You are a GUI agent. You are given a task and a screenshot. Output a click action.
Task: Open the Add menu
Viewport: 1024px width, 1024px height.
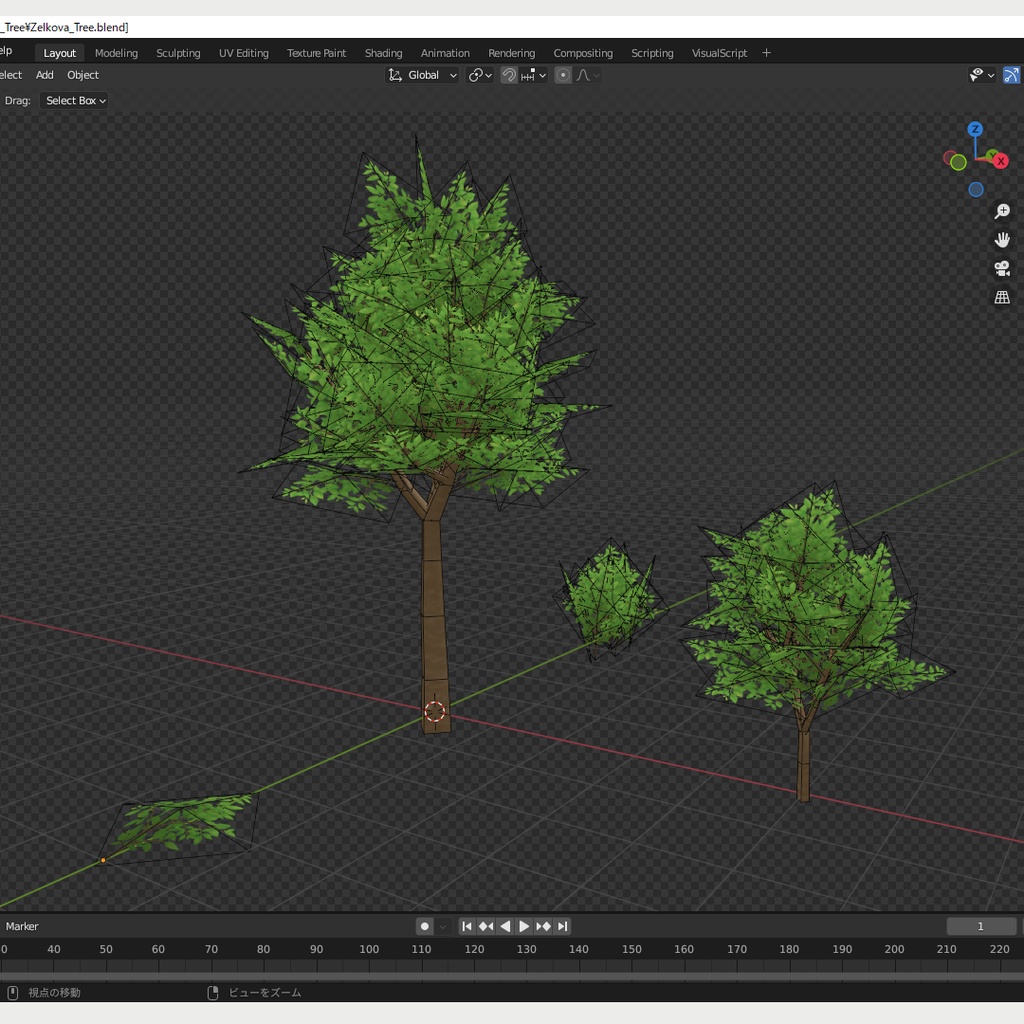(x=45, y=75)
